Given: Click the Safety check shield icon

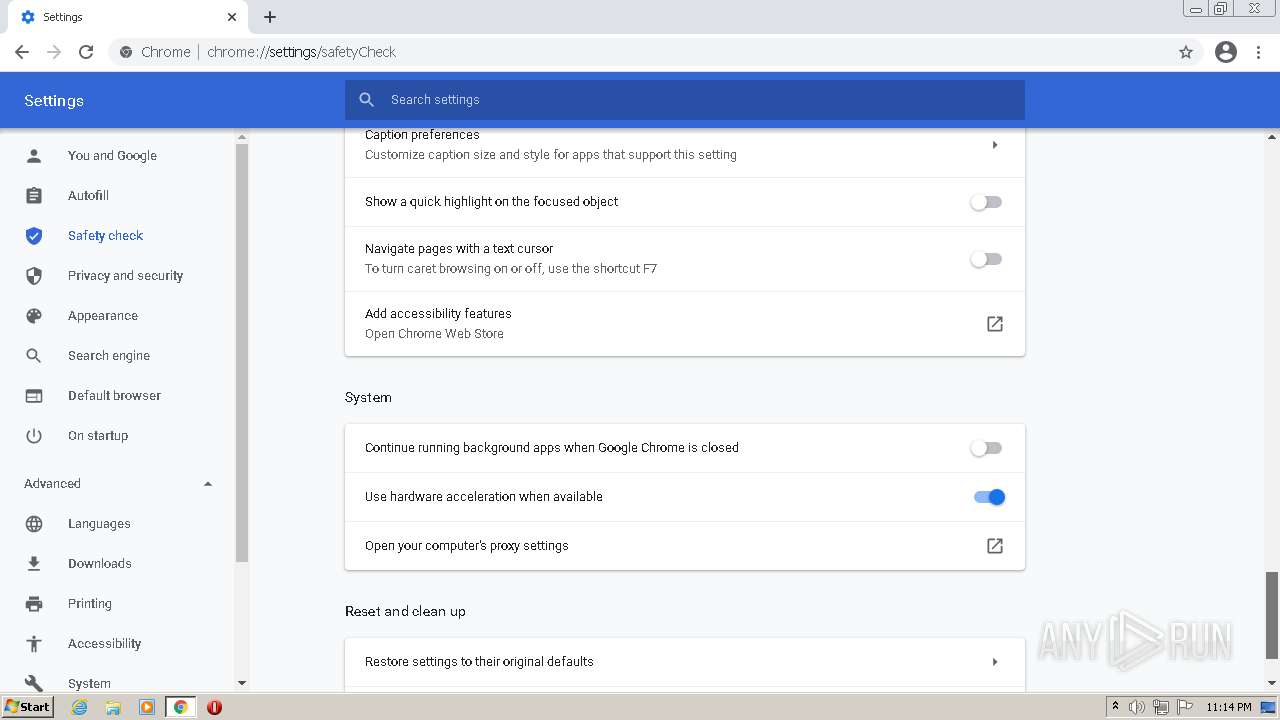Looking at the screenshot, I should (34, 236).
